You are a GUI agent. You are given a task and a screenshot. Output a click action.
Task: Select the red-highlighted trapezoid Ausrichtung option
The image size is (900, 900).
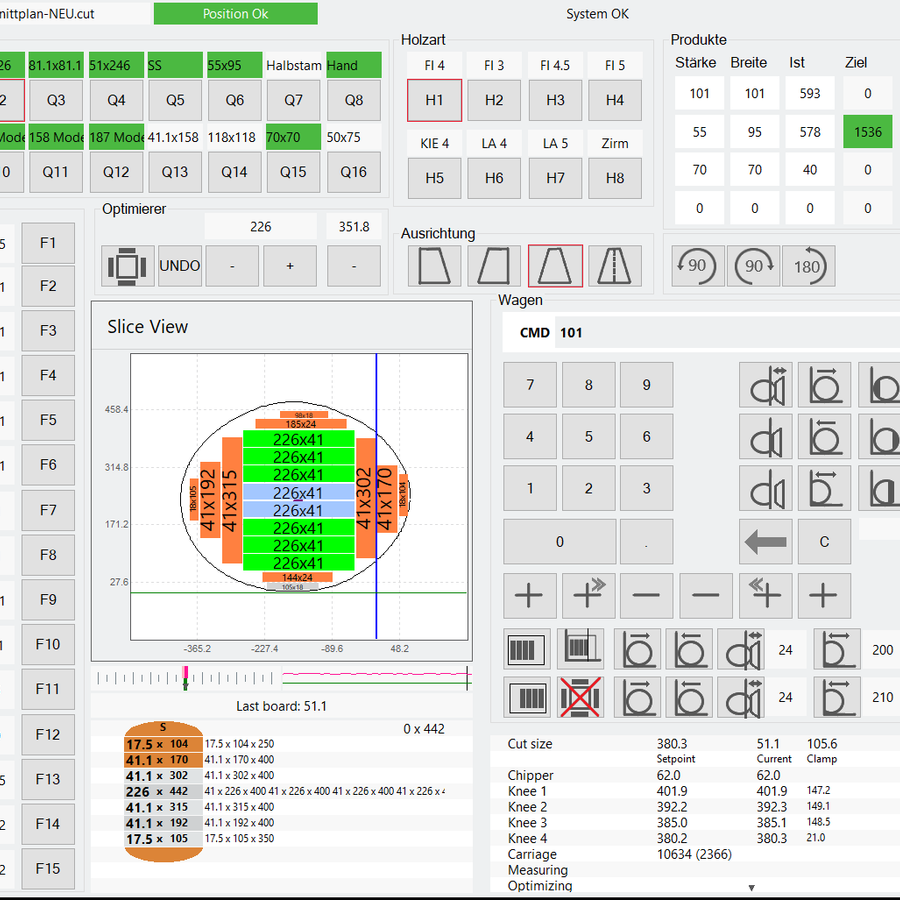coord(555,266)
